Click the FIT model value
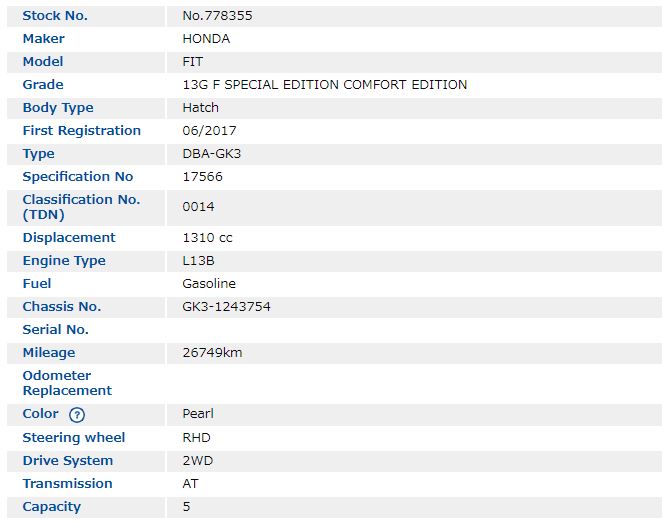This screenshot has height=528, width=668. click(193, 62)
